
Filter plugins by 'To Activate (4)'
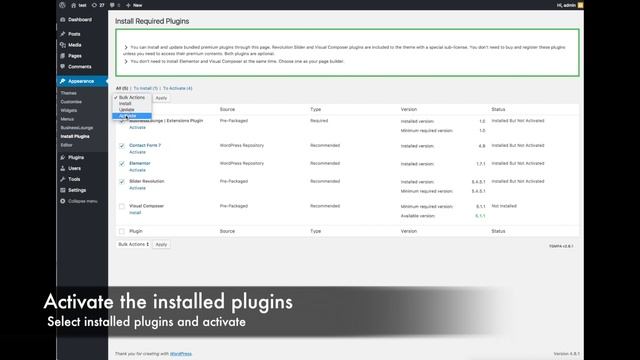(x=178, y=88)
